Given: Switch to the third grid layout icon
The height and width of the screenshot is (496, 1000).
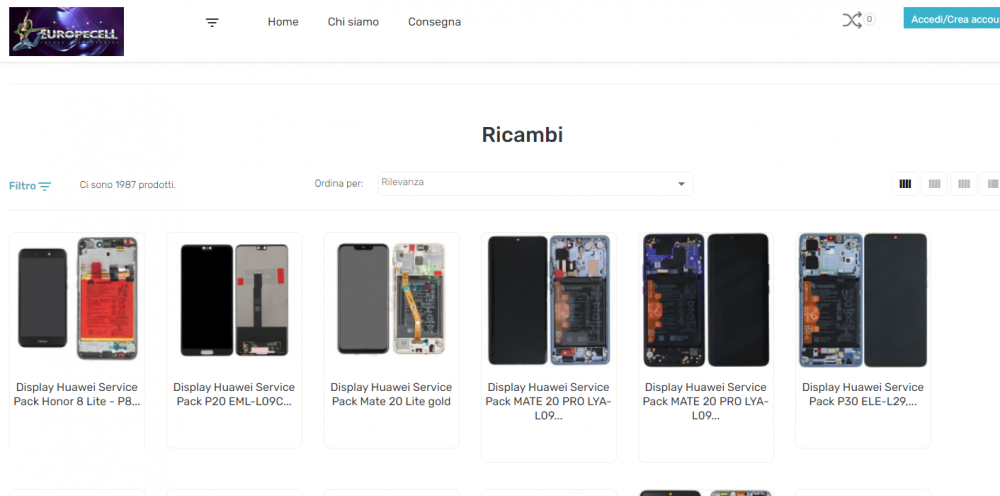Looking at the screenshot, I should (x=964, y=184).
